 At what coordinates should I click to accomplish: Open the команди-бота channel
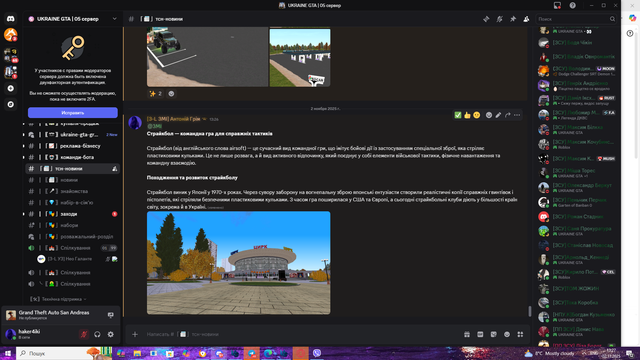tap(73, 157)
